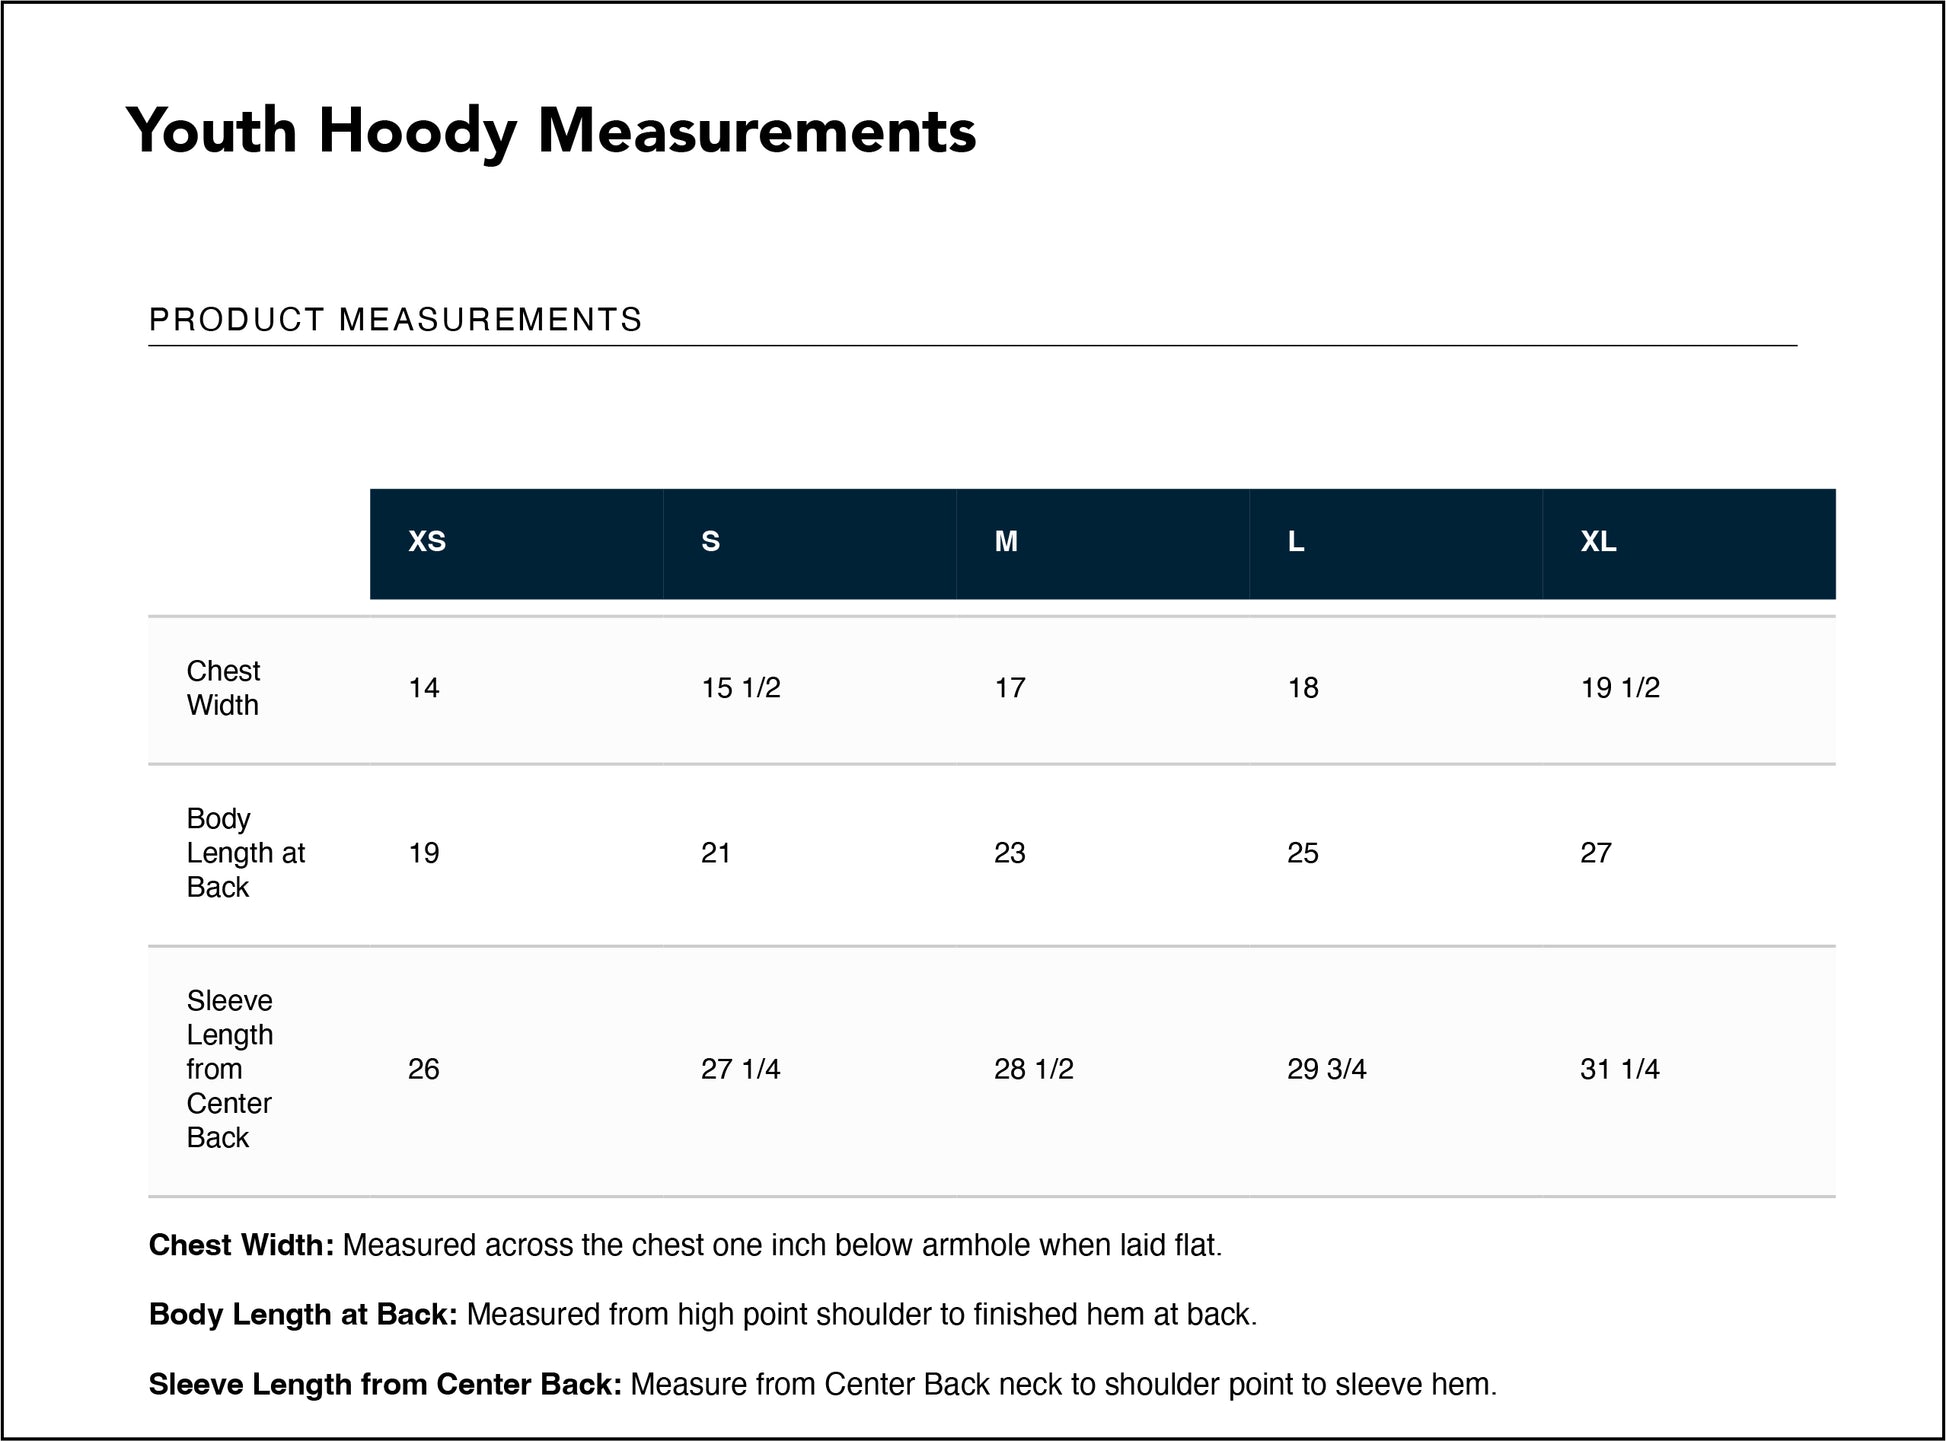Click the XS column header
This screenshot has height=1441, width=1946.
(x=427, y=542)
